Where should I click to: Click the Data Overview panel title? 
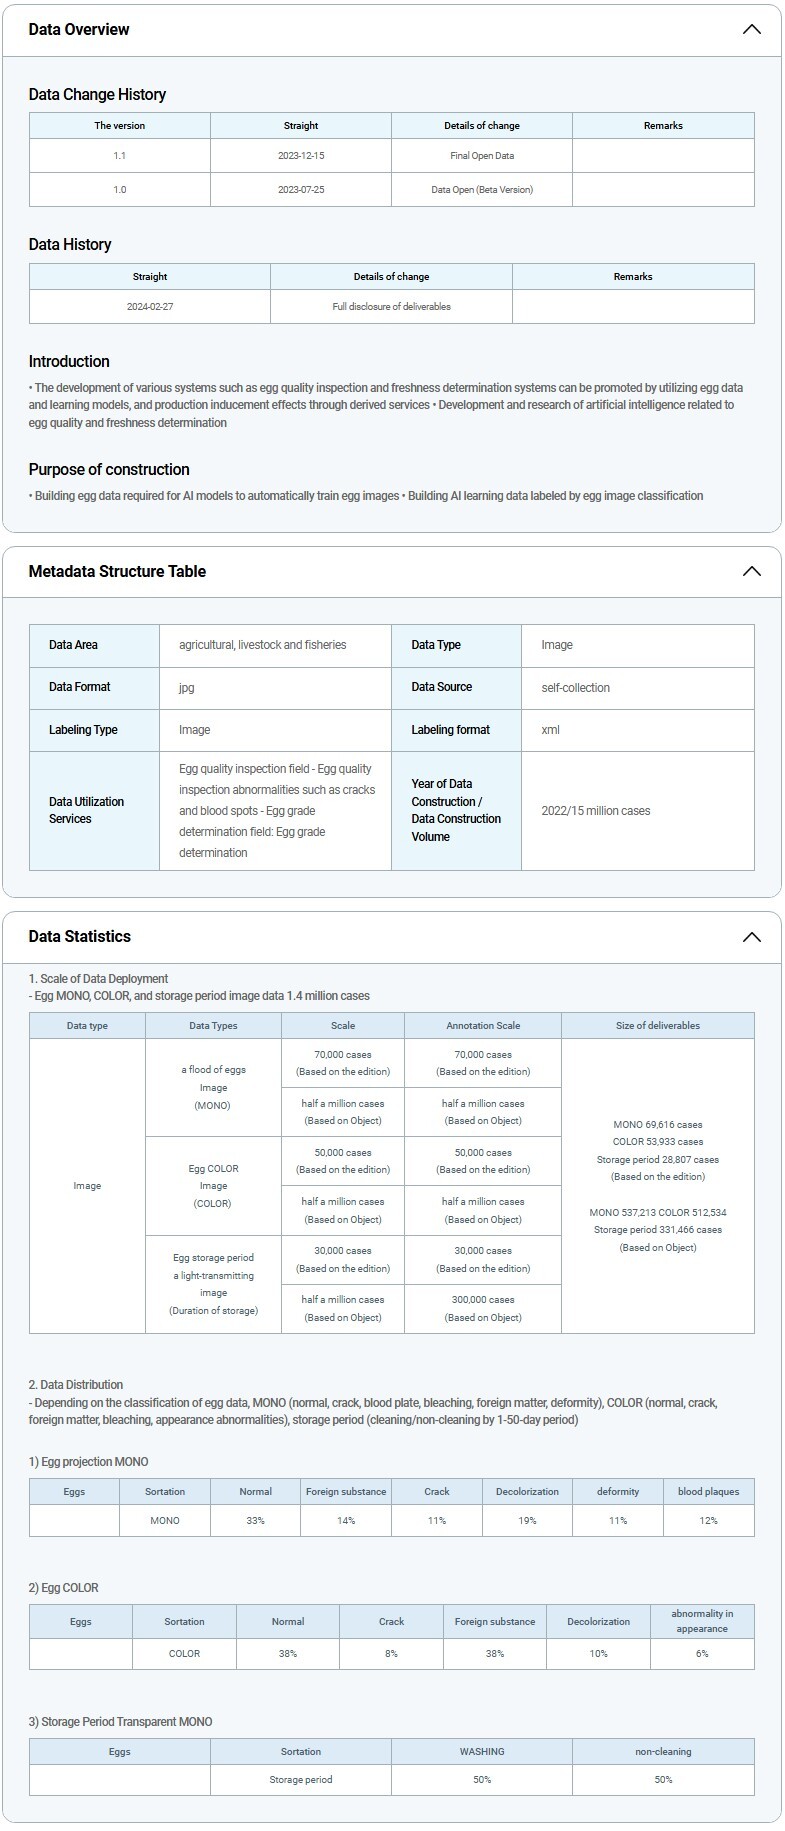tap(79, 30)
